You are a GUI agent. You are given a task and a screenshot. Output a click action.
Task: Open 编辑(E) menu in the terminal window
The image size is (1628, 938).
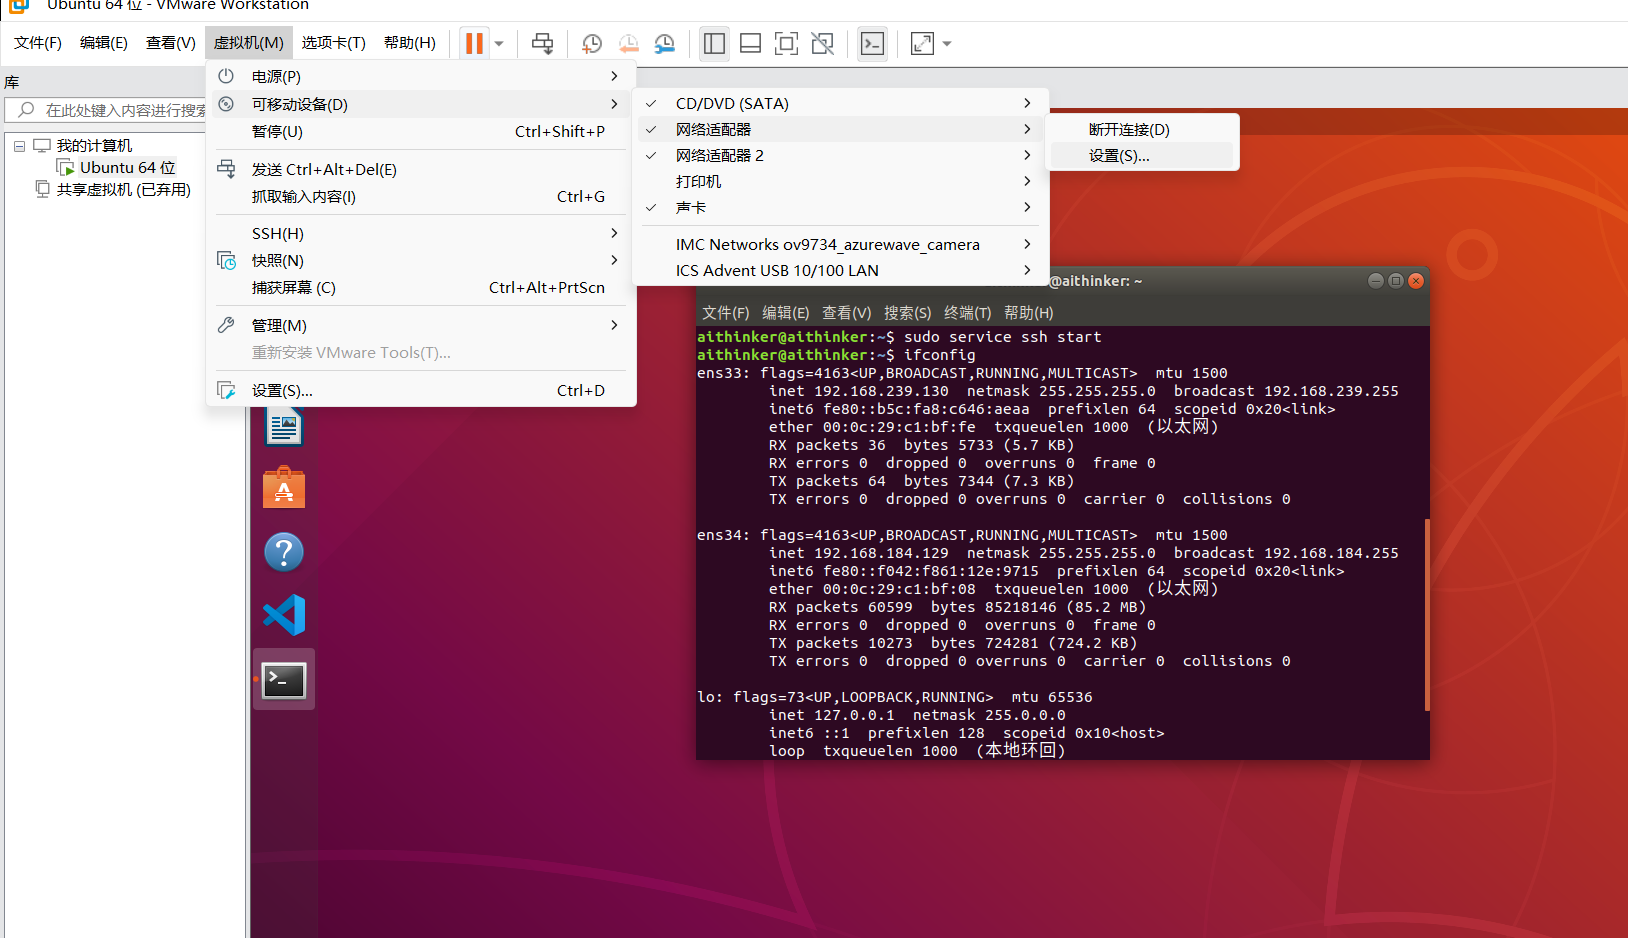(786, 312)
